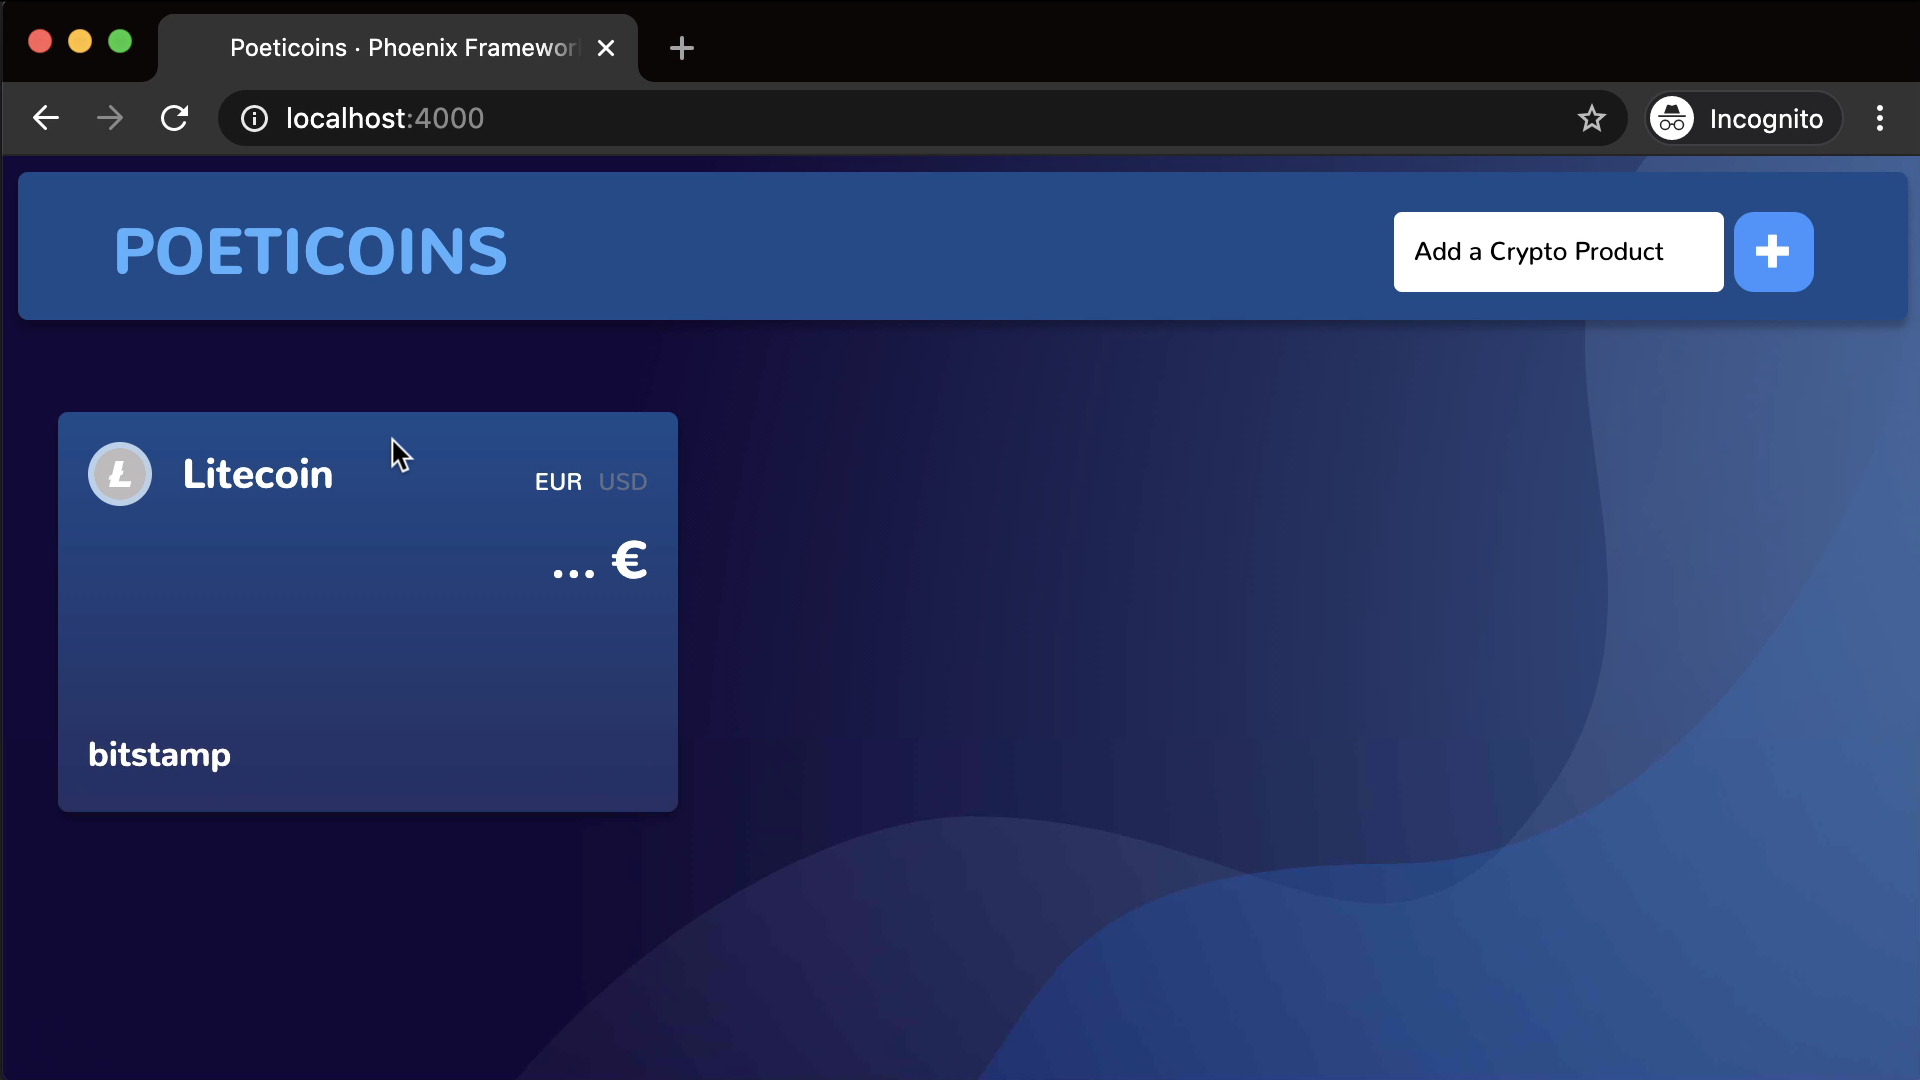Click the bitstamp exchange label
Screen dimensions: 1920x1080
tap(158, 754)
